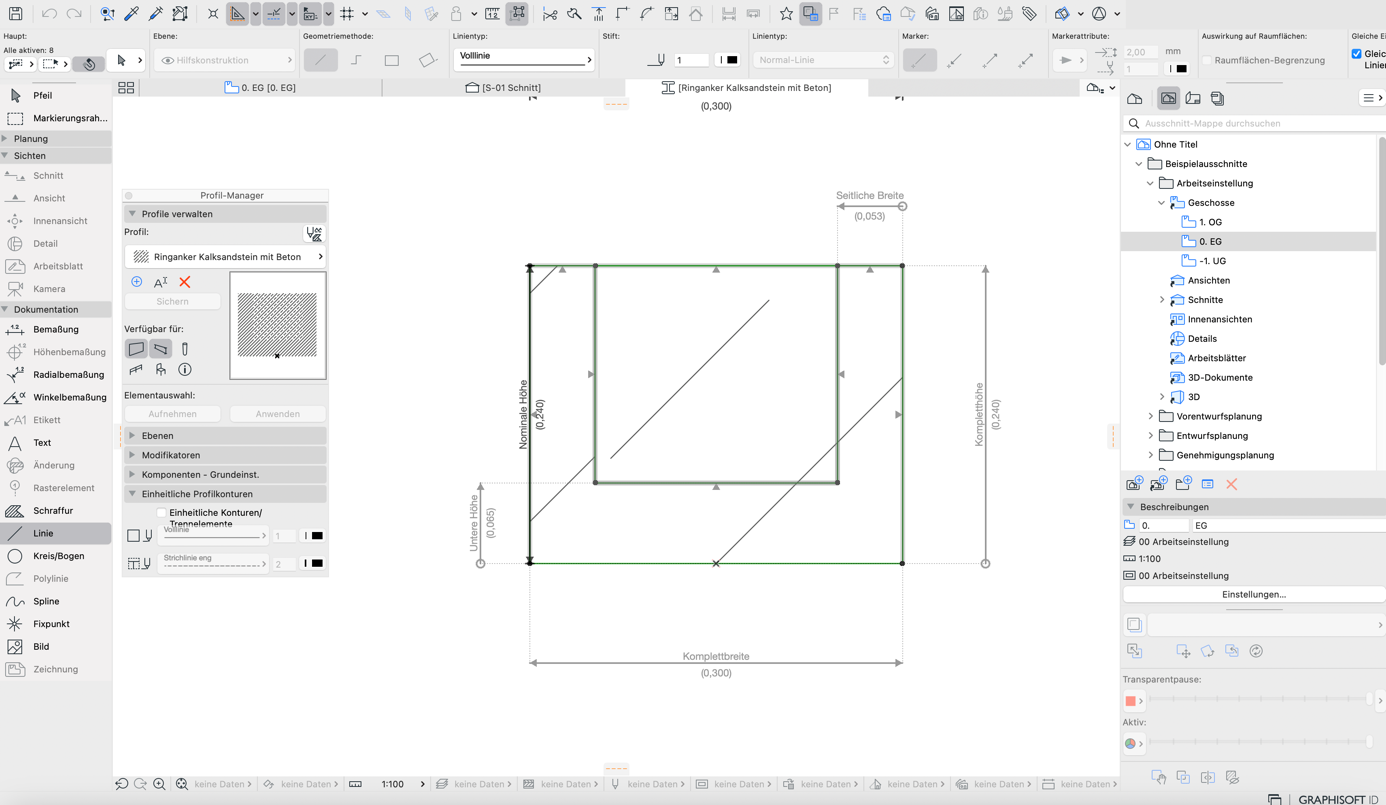Select the Arbeitsblatt worksheet tool
1386x805 pixels.
click(x=55, y=266)
